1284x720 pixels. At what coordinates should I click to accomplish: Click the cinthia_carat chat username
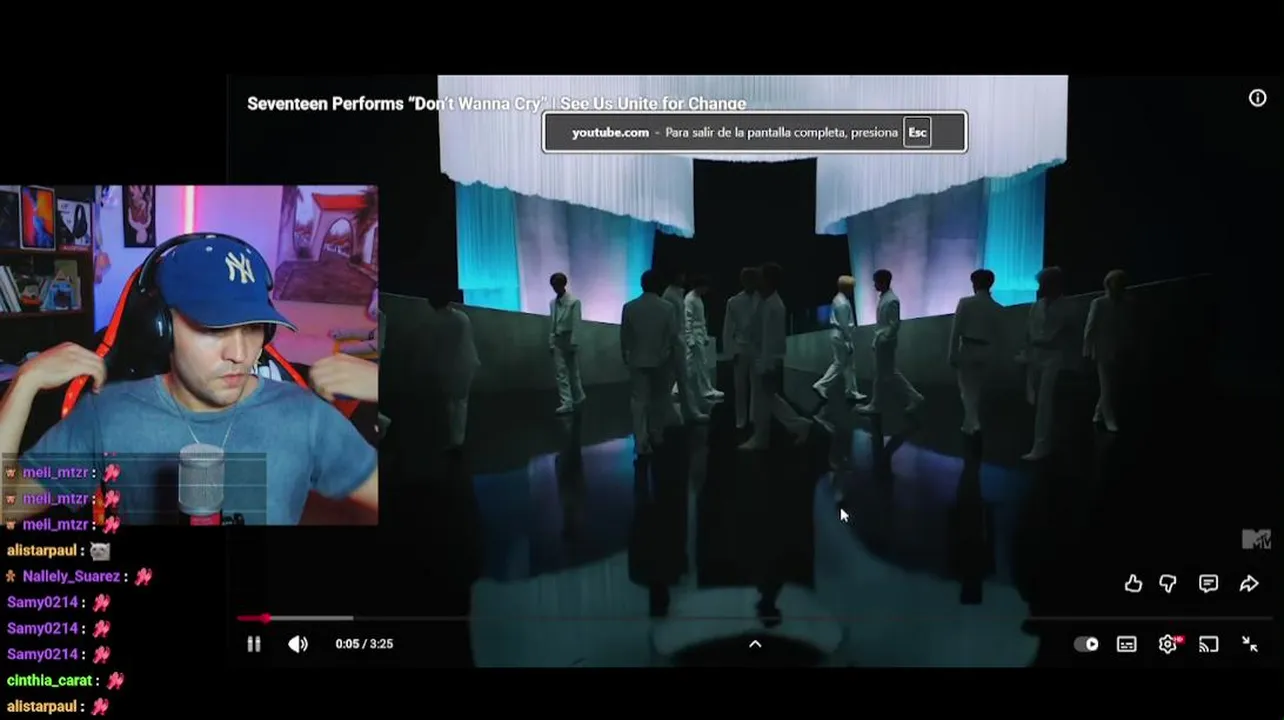click(x=49, y=680)
